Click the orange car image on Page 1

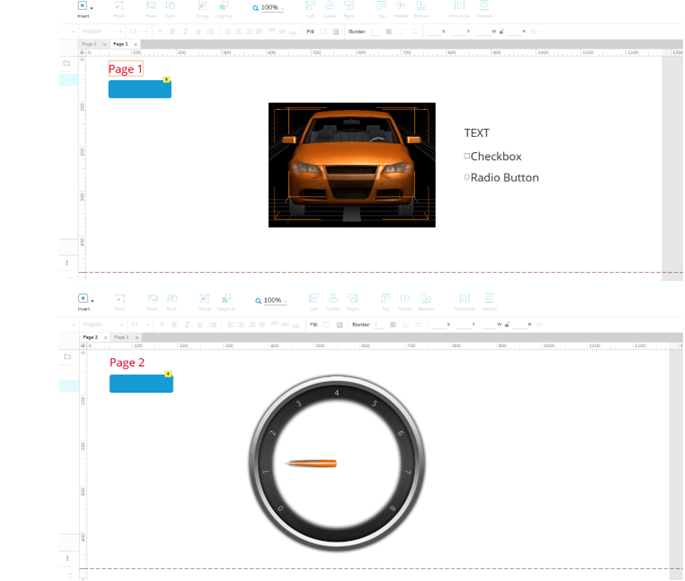click(x=352, y=165)
